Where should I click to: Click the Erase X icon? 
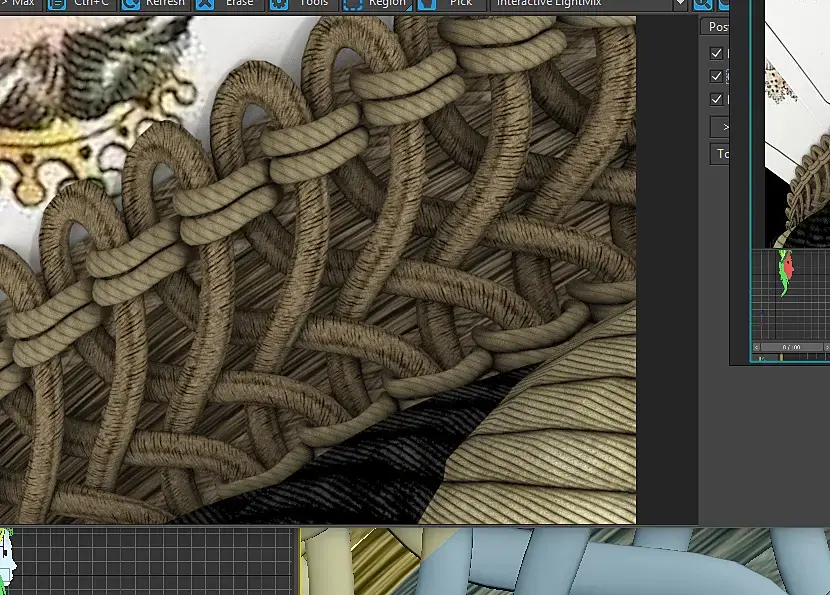coord(204,4)
